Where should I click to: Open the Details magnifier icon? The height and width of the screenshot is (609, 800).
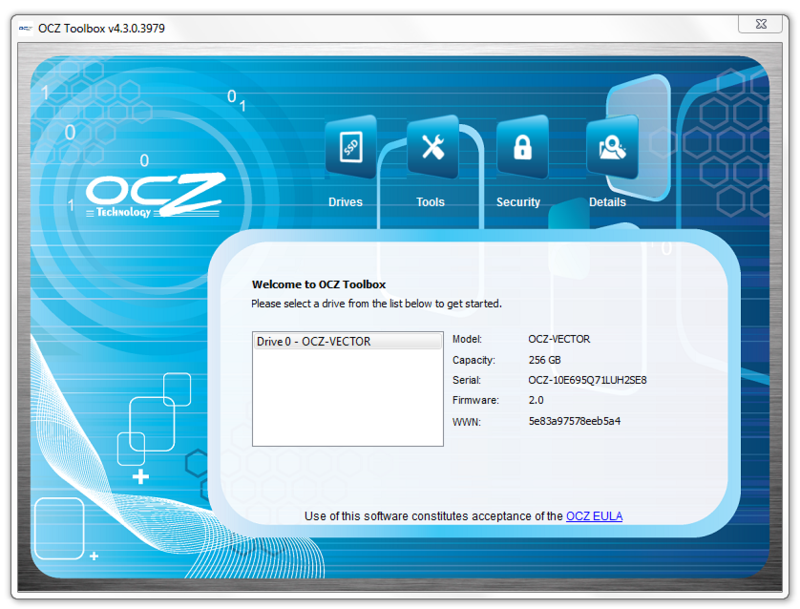[x=612, y=147]
